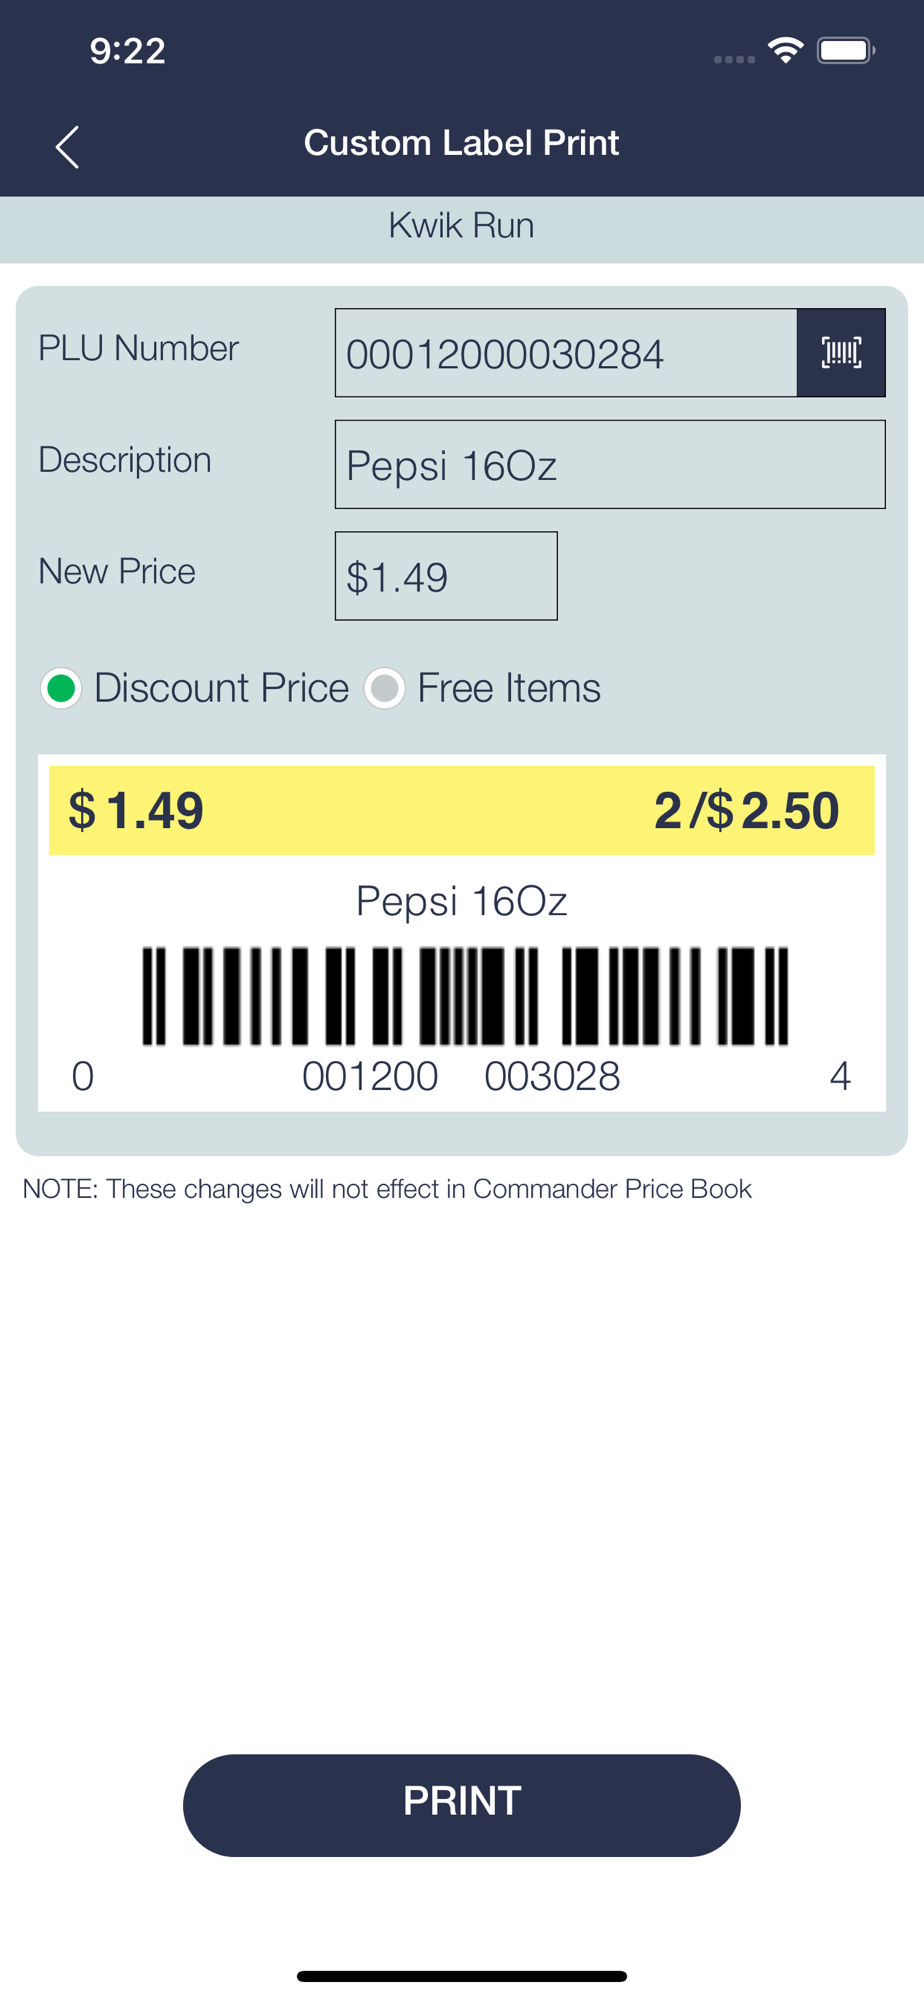Select the Free Items radio button
Viewport: 924px width, 2000px height.
pos(385,688)
